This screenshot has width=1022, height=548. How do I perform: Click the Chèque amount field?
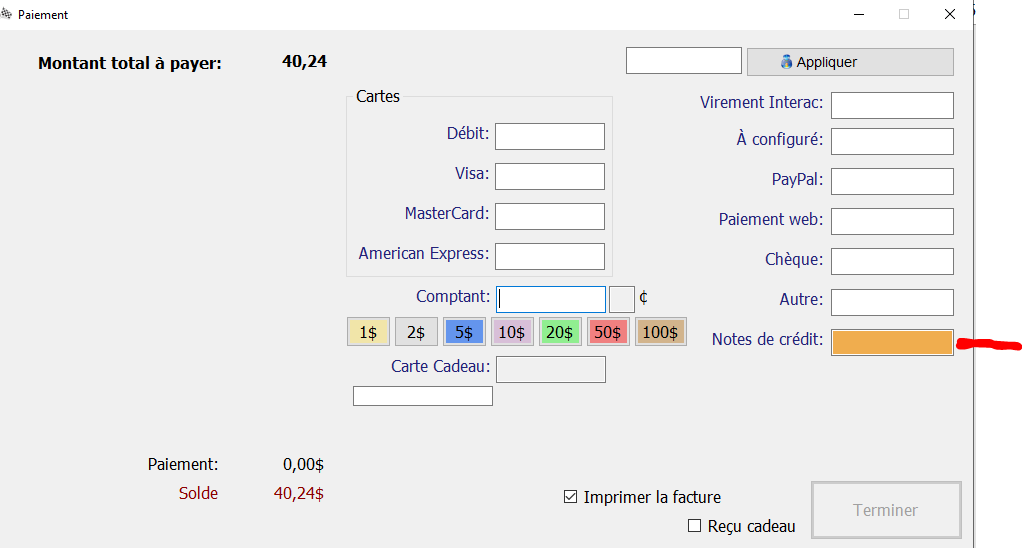(891, 261)
